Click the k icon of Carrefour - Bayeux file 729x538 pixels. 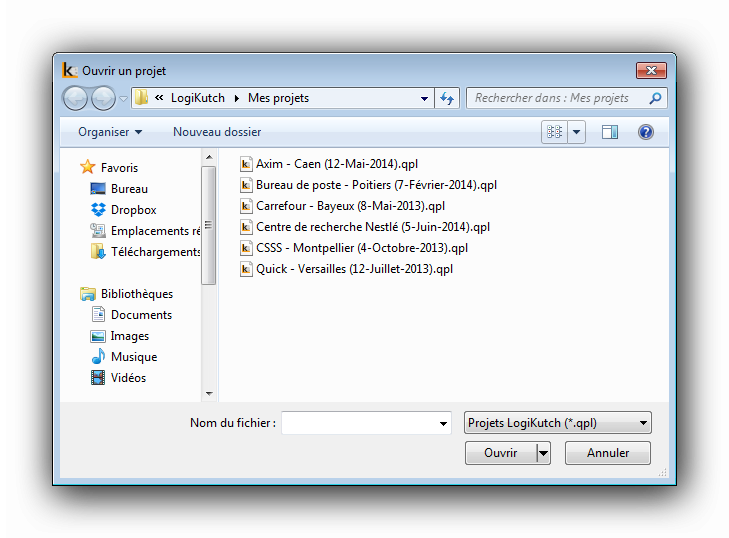pos(245,206)
